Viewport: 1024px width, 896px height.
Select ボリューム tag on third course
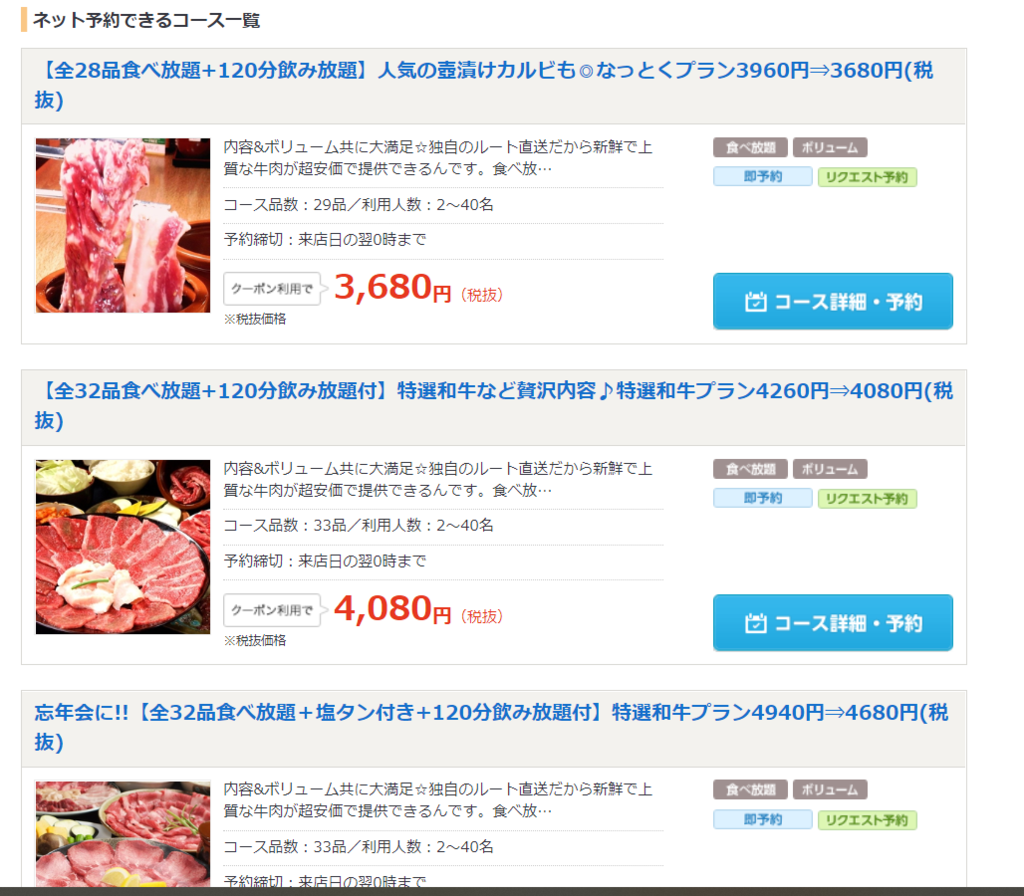pyautogui.click(x=830, y=790)
